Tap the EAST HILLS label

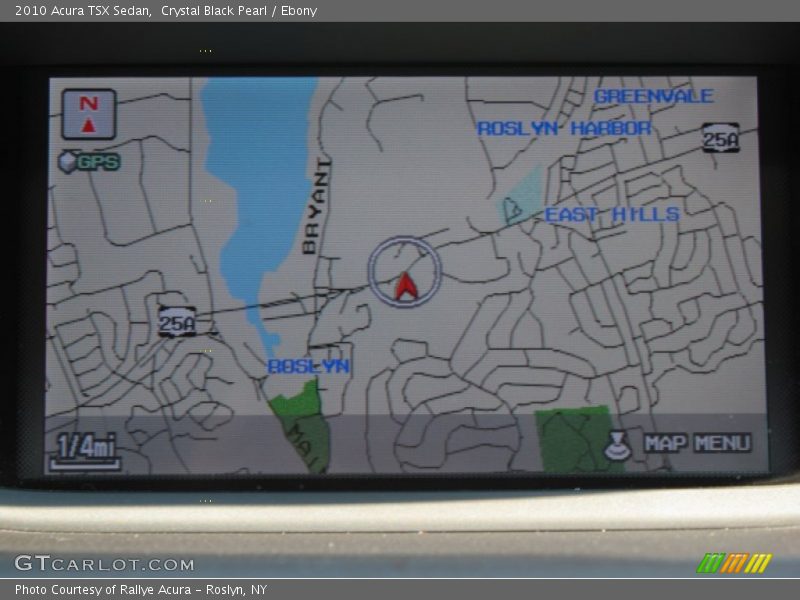click(612, 214)
